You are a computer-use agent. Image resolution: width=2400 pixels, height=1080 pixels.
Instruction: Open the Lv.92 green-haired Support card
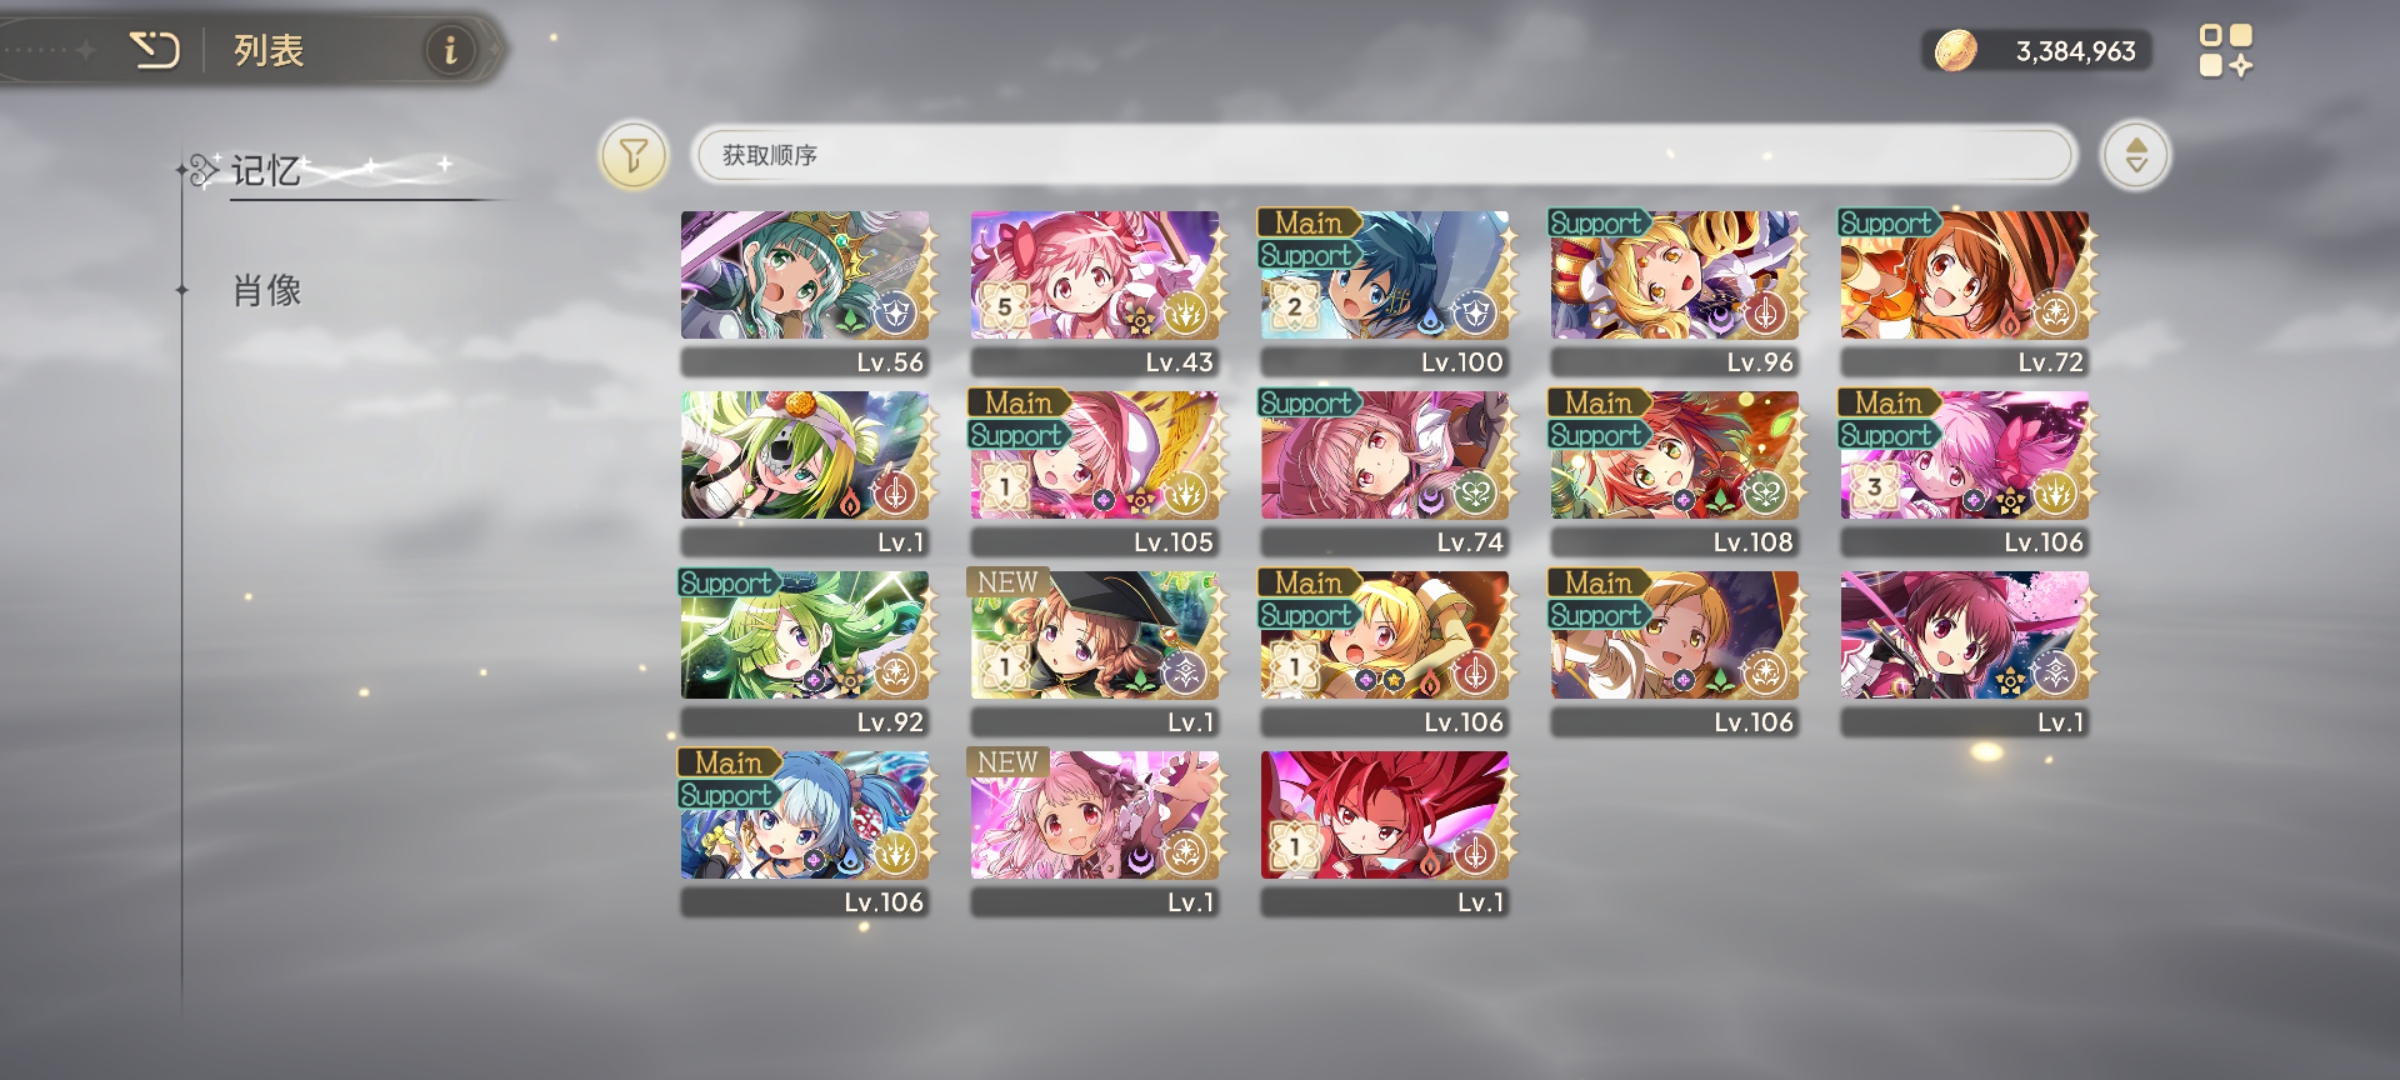pyautogui.click(x=806, y=652)
